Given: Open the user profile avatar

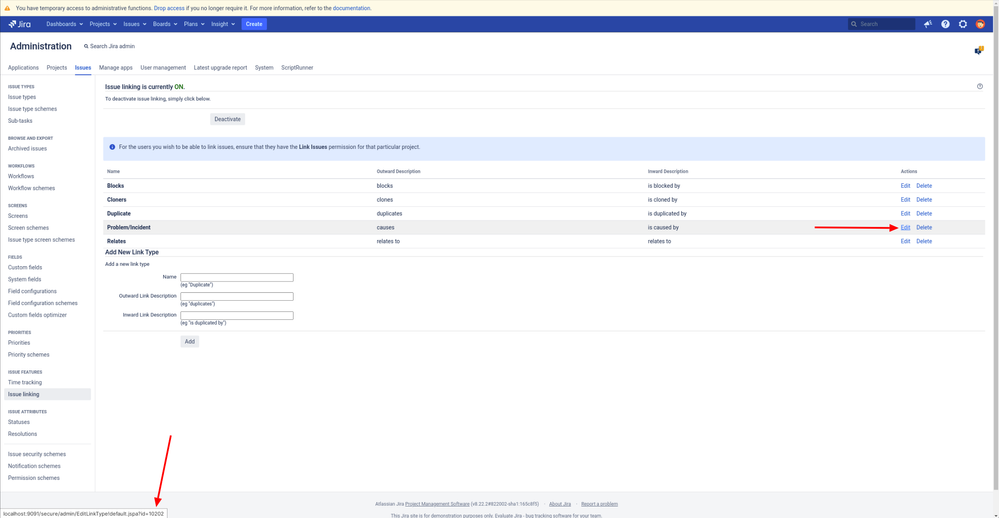Looking at the screenshot, I should [981, 24].
